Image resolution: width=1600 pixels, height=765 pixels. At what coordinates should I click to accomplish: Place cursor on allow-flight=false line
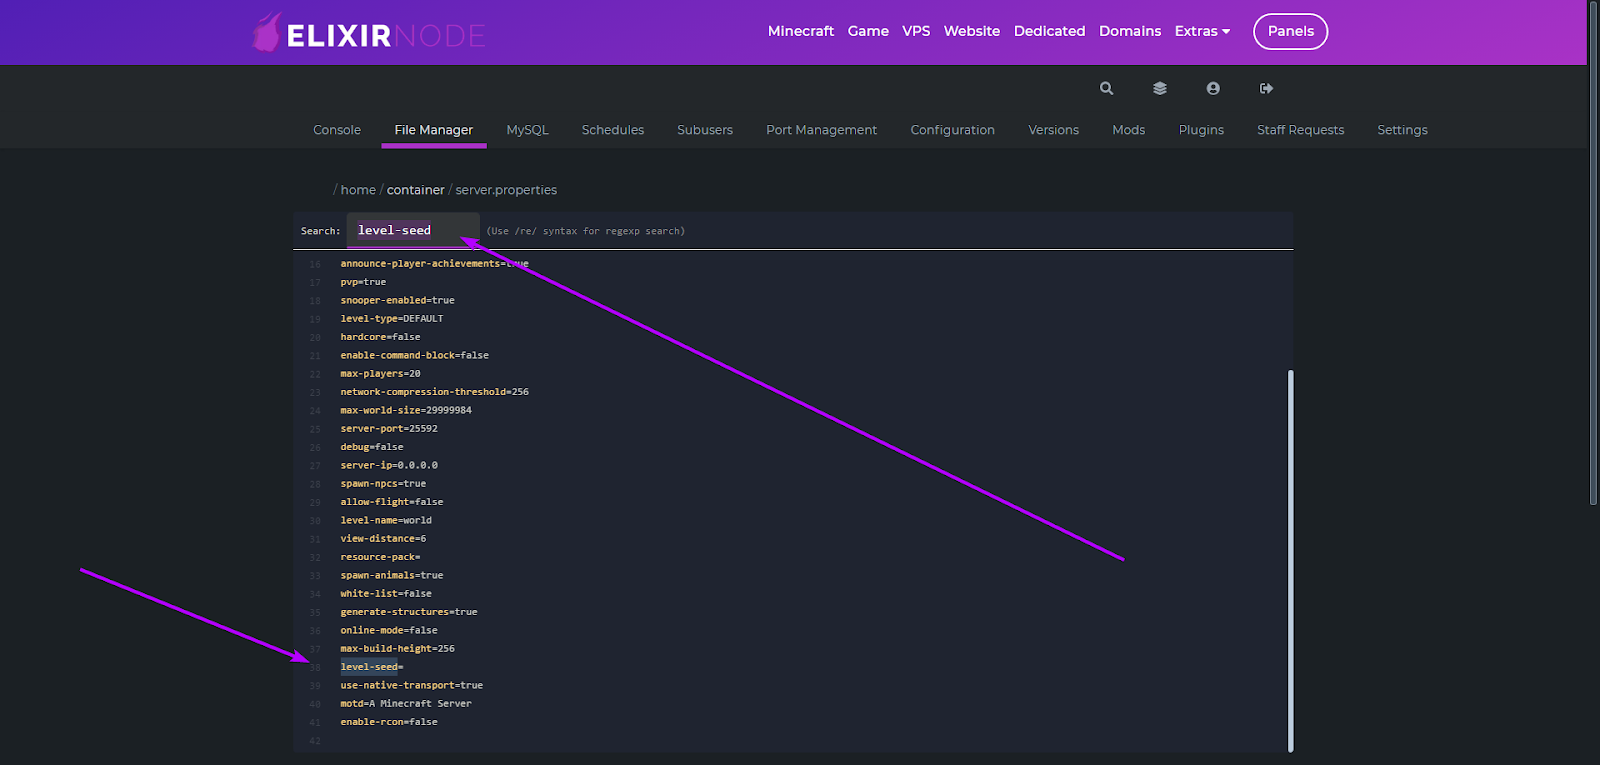coord(392,502)
